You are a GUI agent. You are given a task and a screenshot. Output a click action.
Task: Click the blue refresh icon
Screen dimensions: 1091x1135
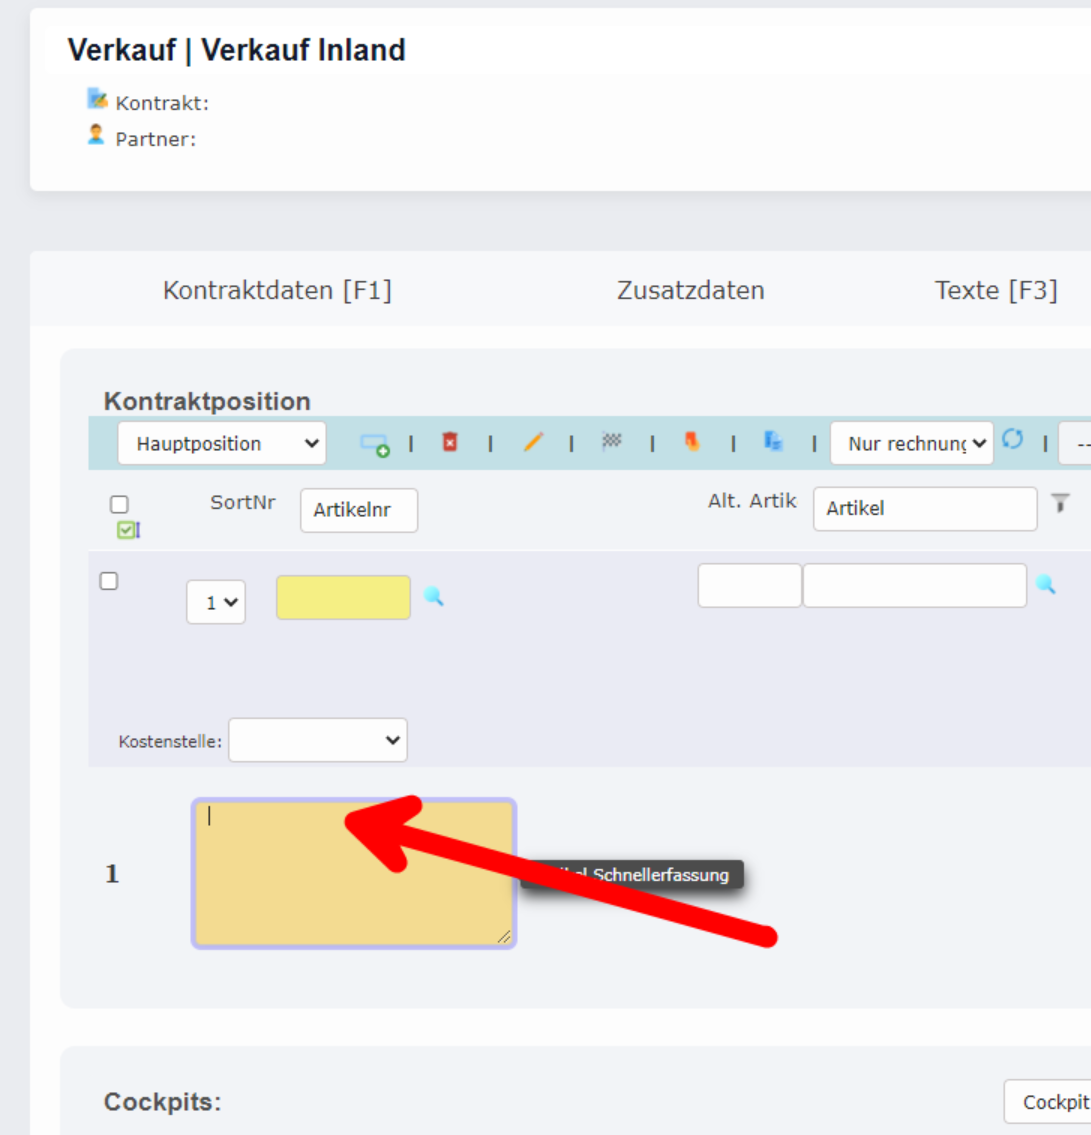click(1012, 440)
